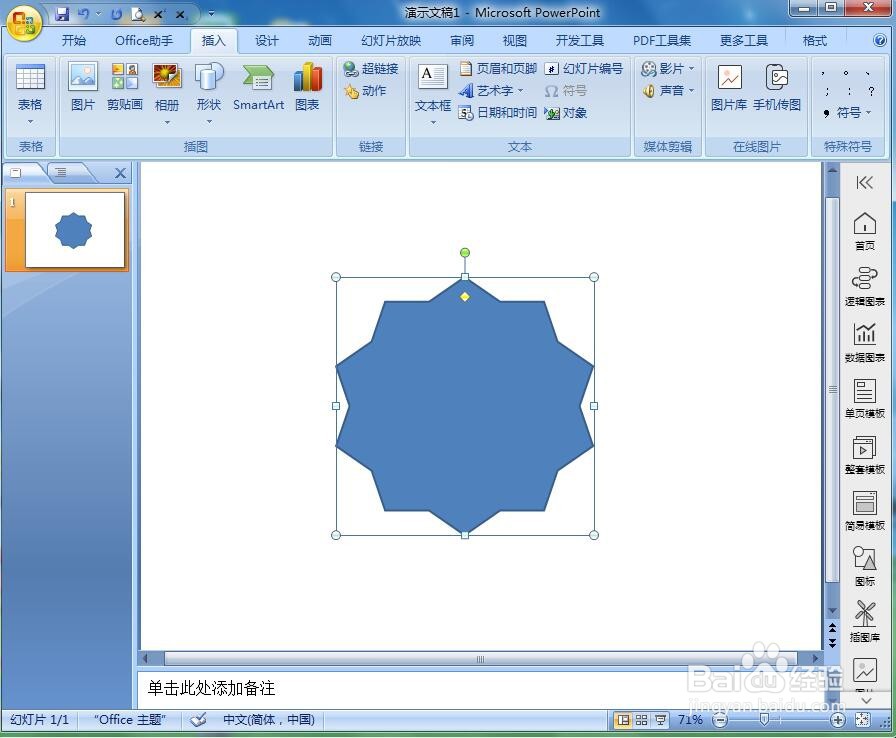The image size is (896, 738).
Task: Open the 格式 Format tab
Action: click(814, 41)
